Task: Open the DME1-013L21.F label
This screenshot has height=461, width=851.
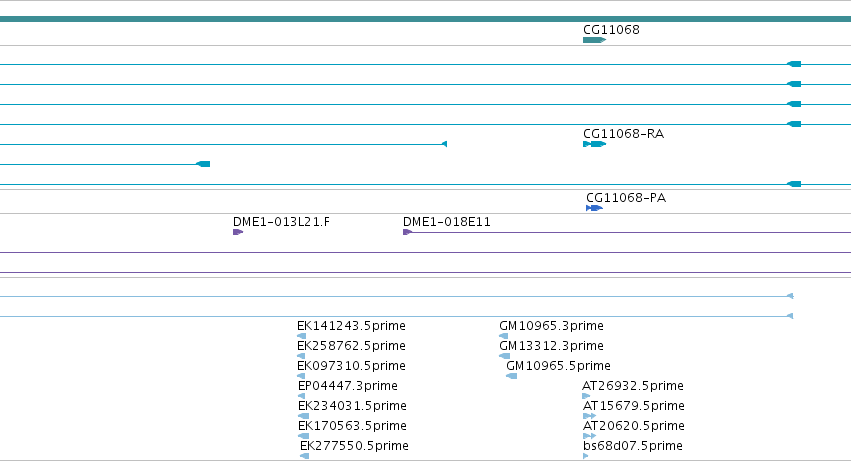Action: point(281,222)
